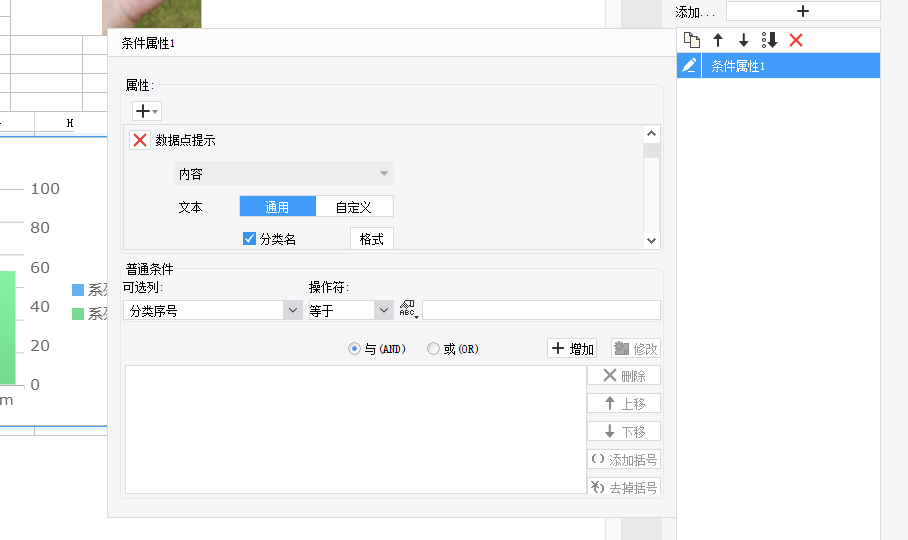Toggle the 分类名 checkbox
The image size is (908, 540).
249,238
